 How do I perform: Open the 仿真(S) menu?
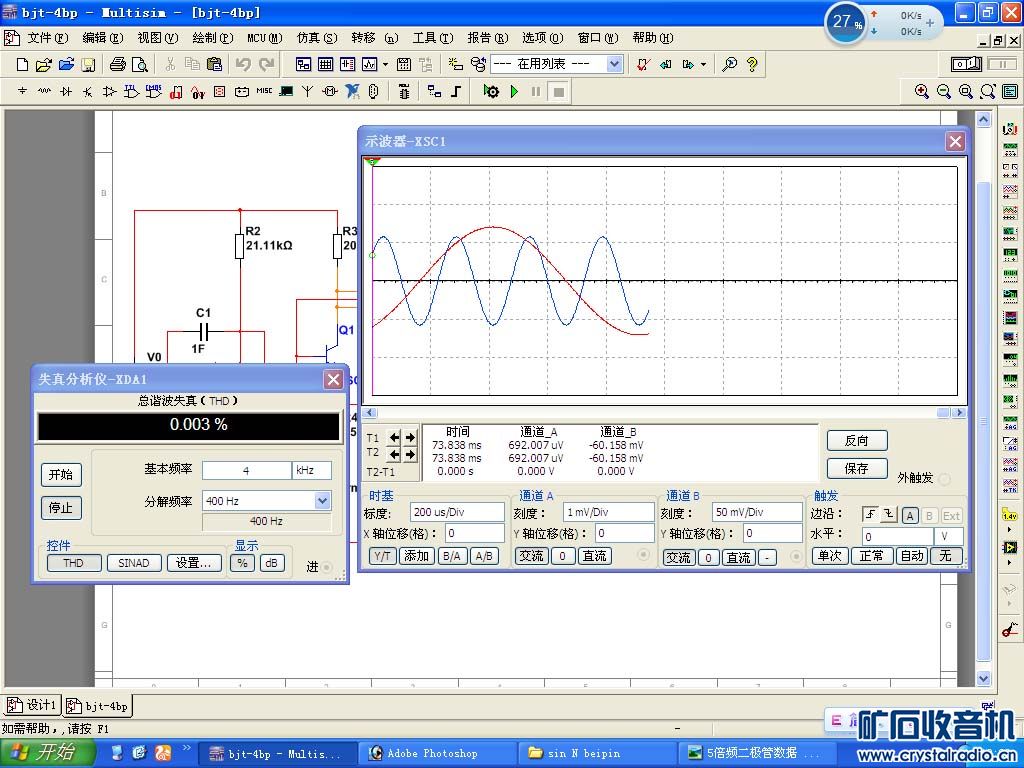coord(316,38)
